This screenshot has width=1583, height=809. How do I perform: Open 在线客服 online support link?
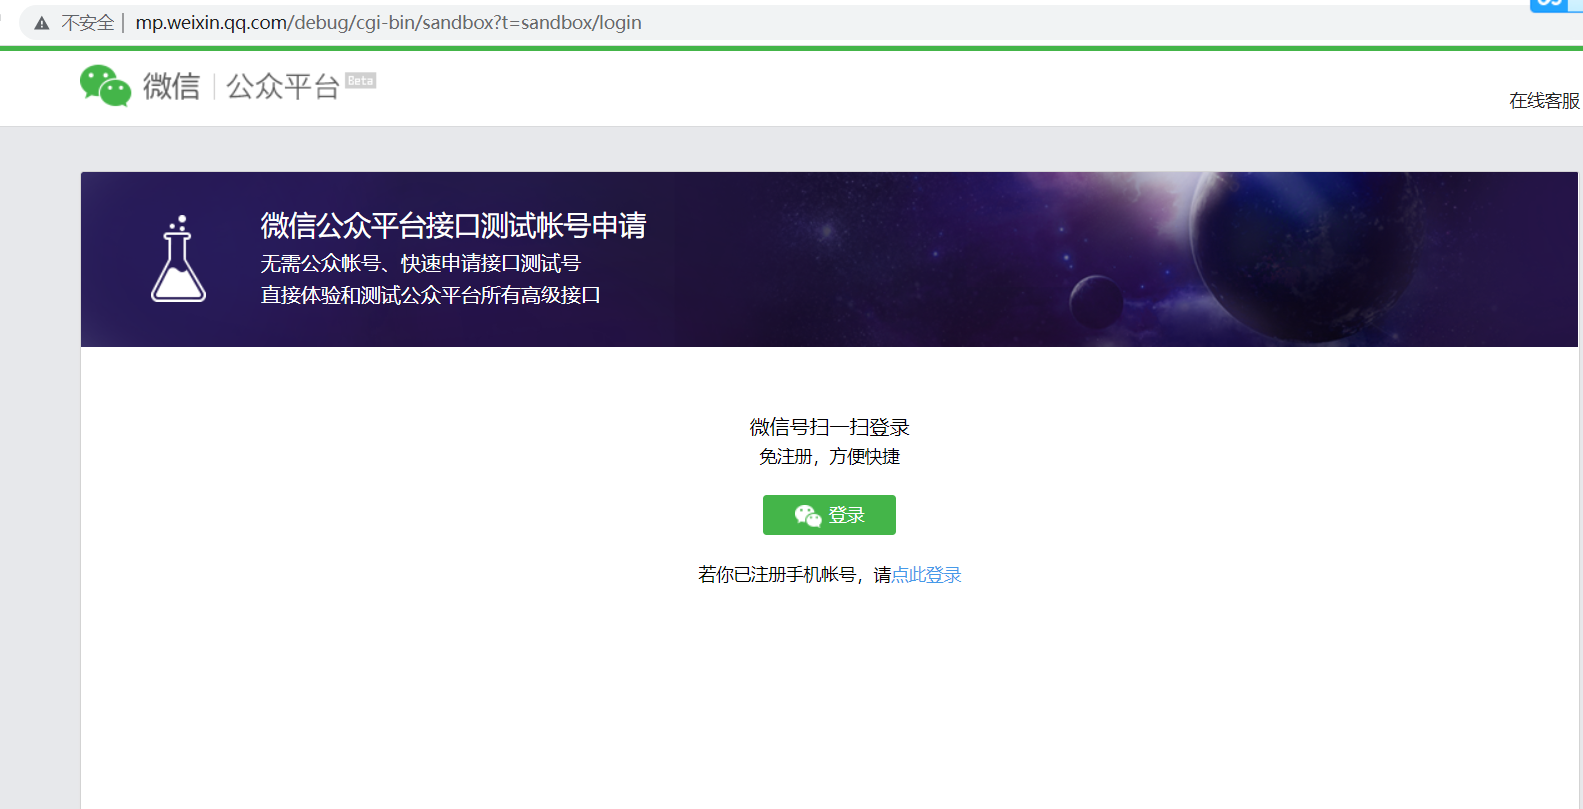coord(1544,101)
